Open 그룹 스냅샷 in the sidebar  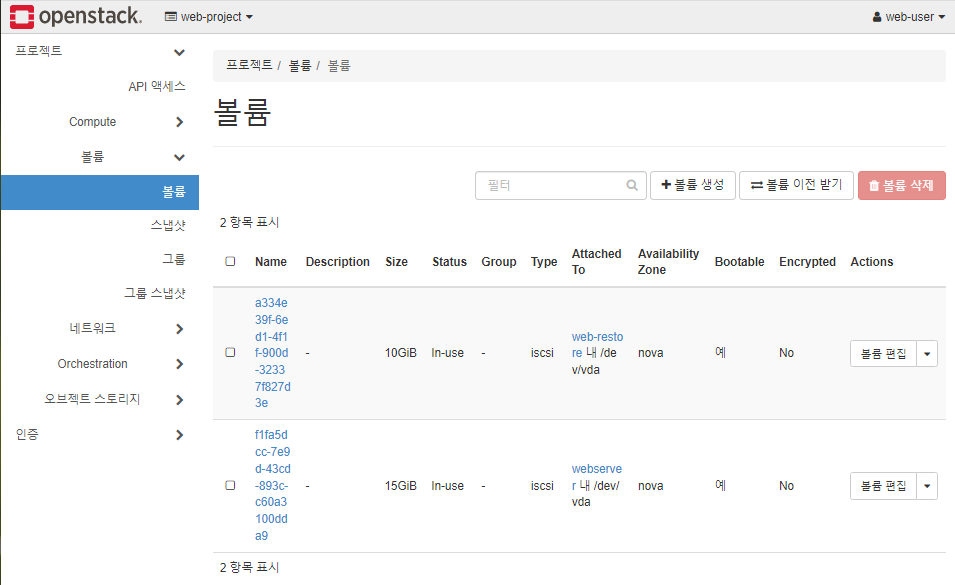point(155,294)
